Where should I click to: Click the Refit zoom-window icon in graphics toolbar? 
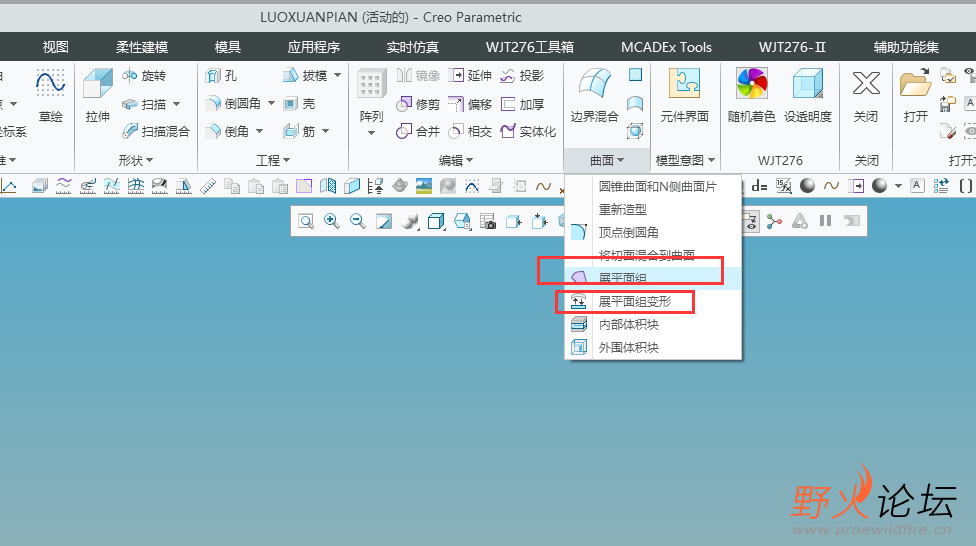[306, 221]
